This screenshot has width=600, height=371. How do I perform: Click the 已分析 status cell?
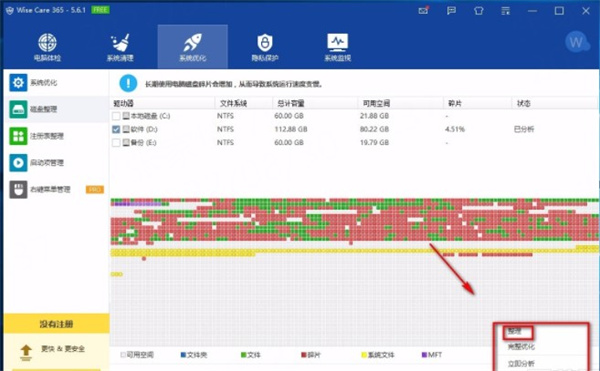tap(524, 129)
